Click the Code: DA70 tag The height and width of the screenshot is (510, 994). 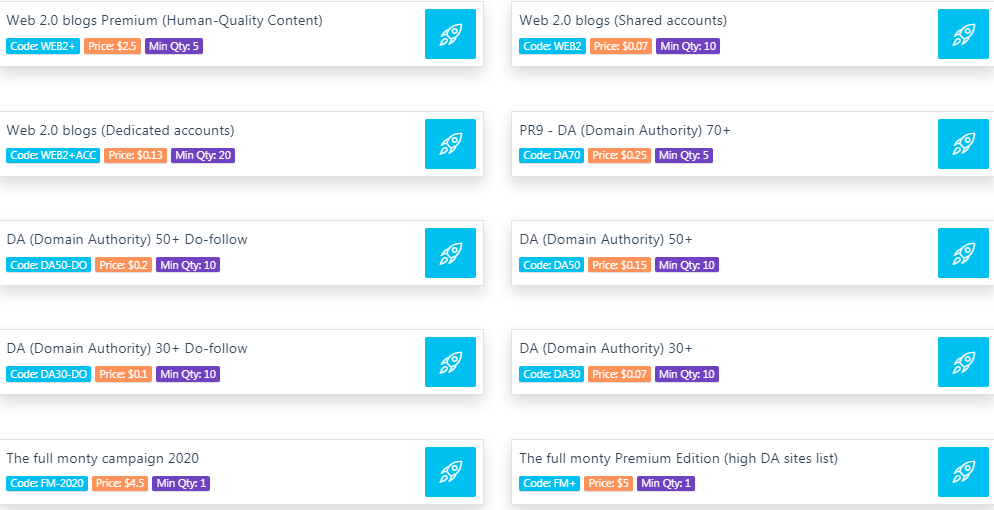[x=552, y=155]
